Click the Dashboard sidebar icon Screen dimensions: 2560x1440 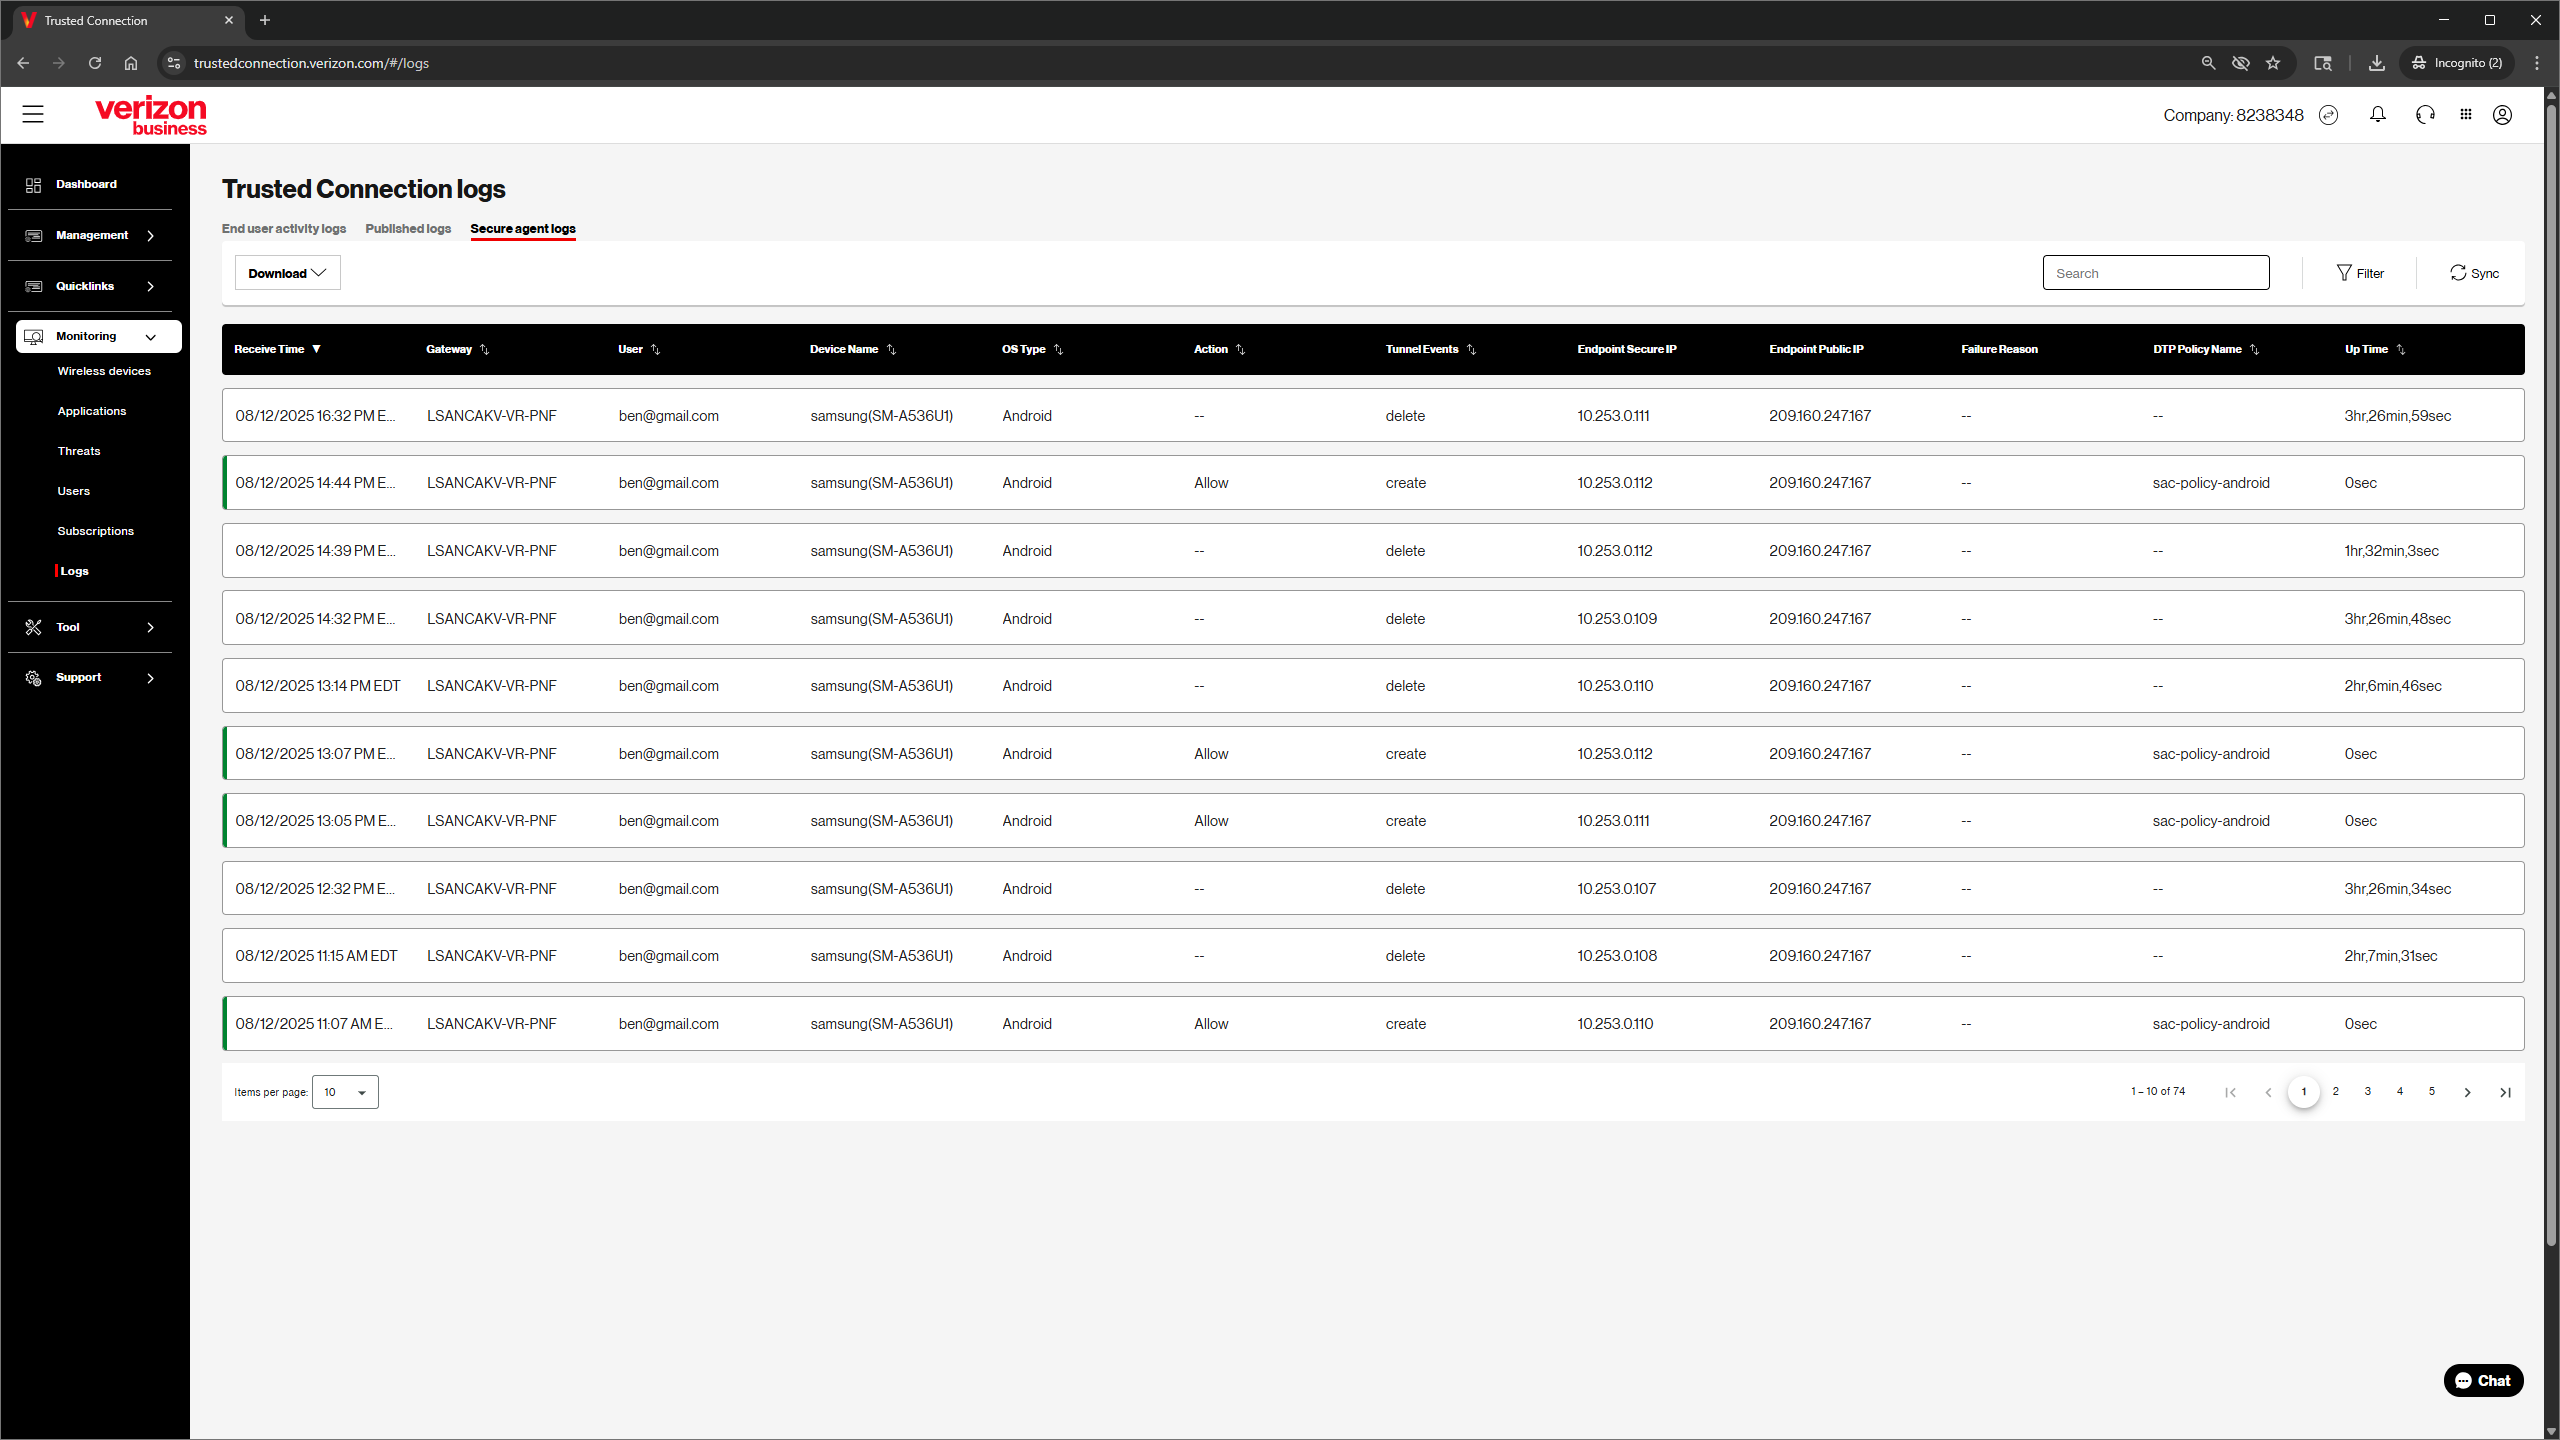(x=33, y=185)
